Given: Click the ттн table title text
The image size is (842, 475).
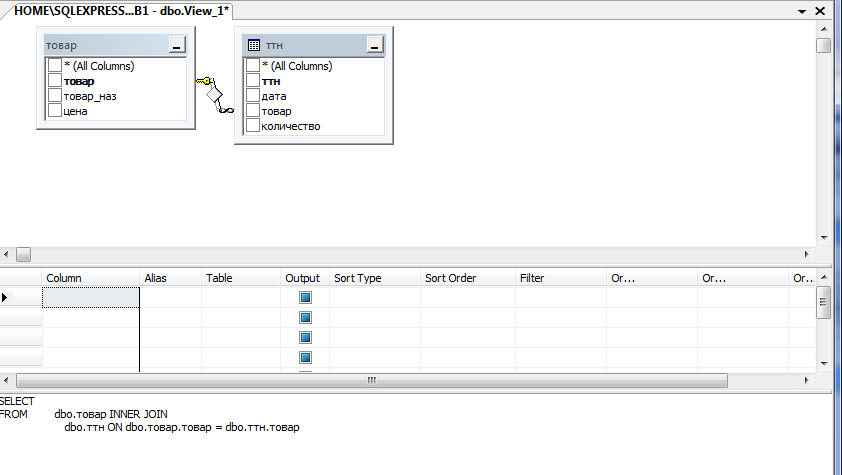Looking at the screenshot, I should 274,46.
